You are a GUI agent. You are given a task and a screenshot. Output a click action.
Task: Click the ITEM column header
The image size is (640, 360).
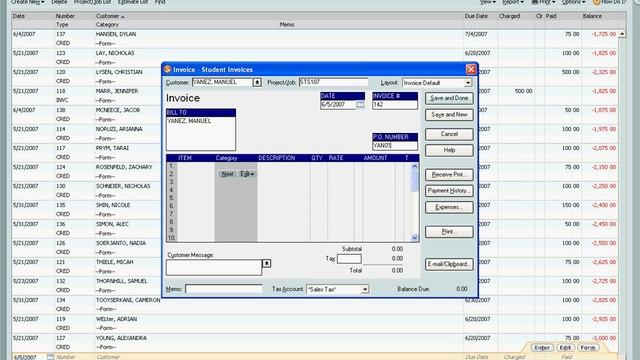[x=184, y=158]
